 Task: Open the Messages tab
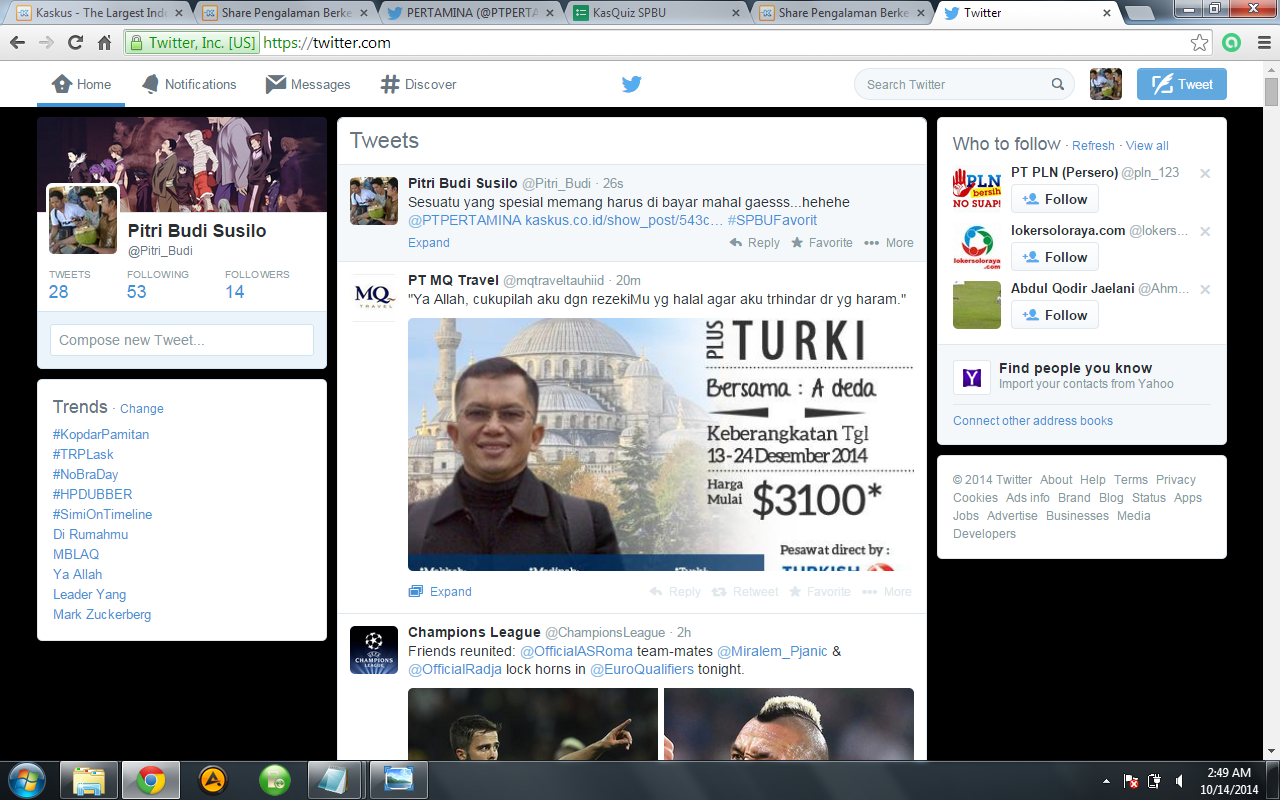pos(308,85)
